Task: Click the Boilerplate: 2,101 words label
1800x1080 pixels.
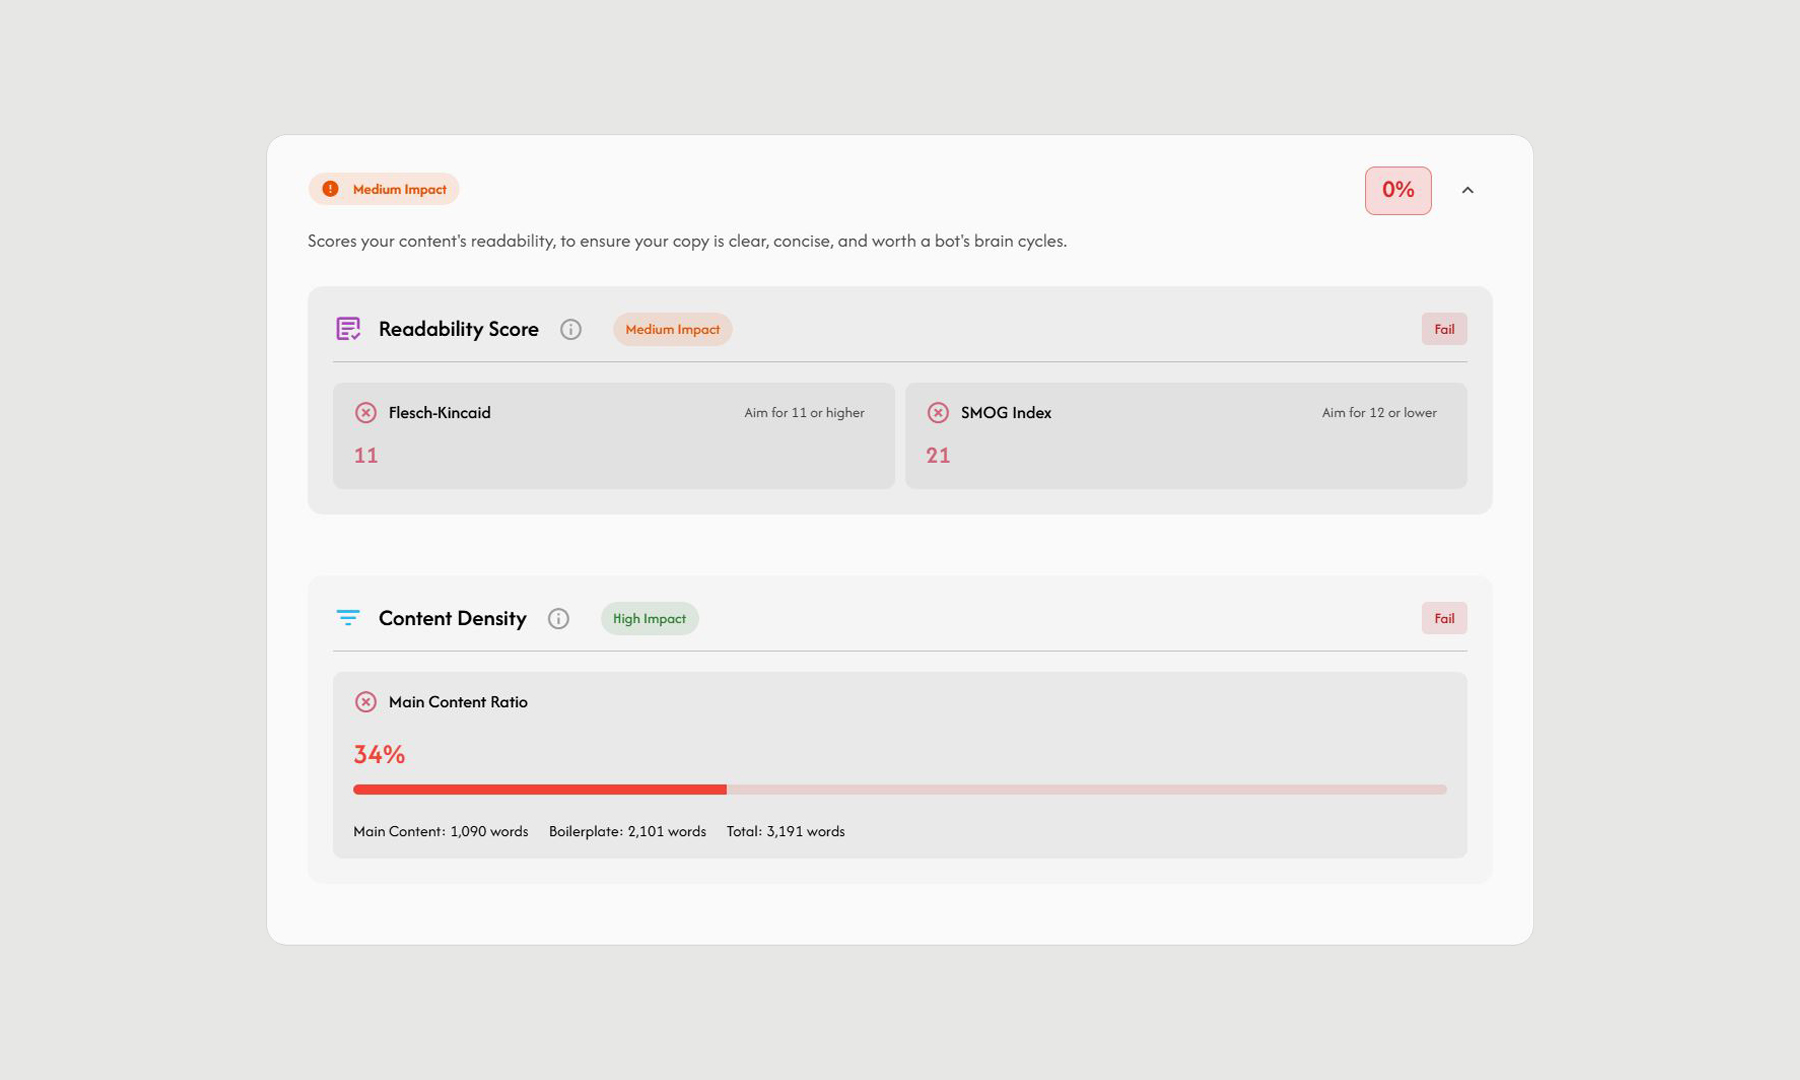Action: point(627,832)
